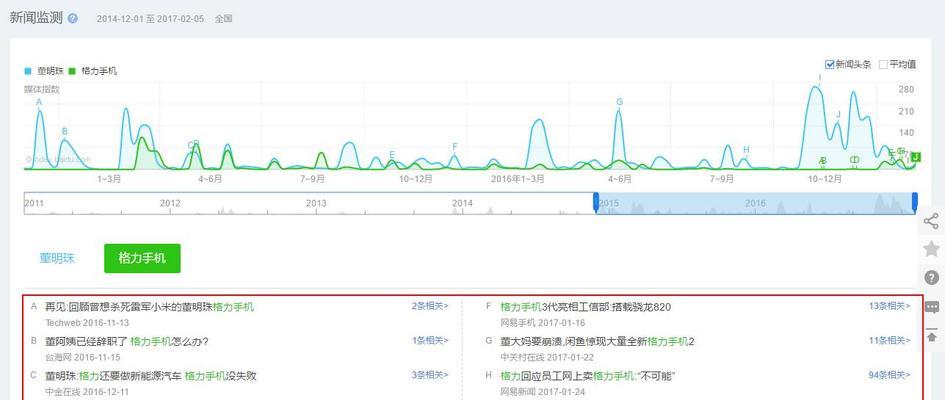Image resolution: width=945 pixels, height=400 pixels.
Task: Switch to the 董明珠 tab
Action: pos(57,258)
